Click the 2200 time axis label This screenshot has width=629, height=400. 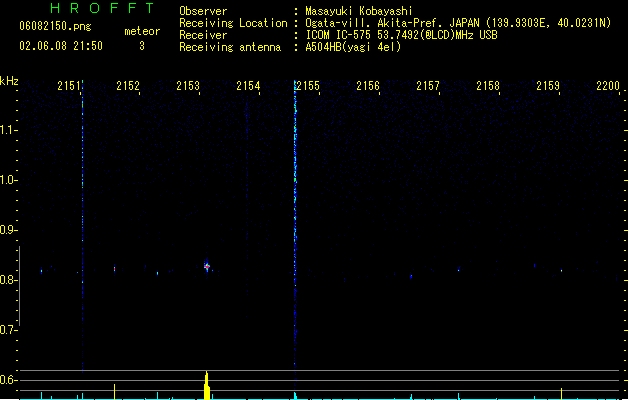(608, 86)
